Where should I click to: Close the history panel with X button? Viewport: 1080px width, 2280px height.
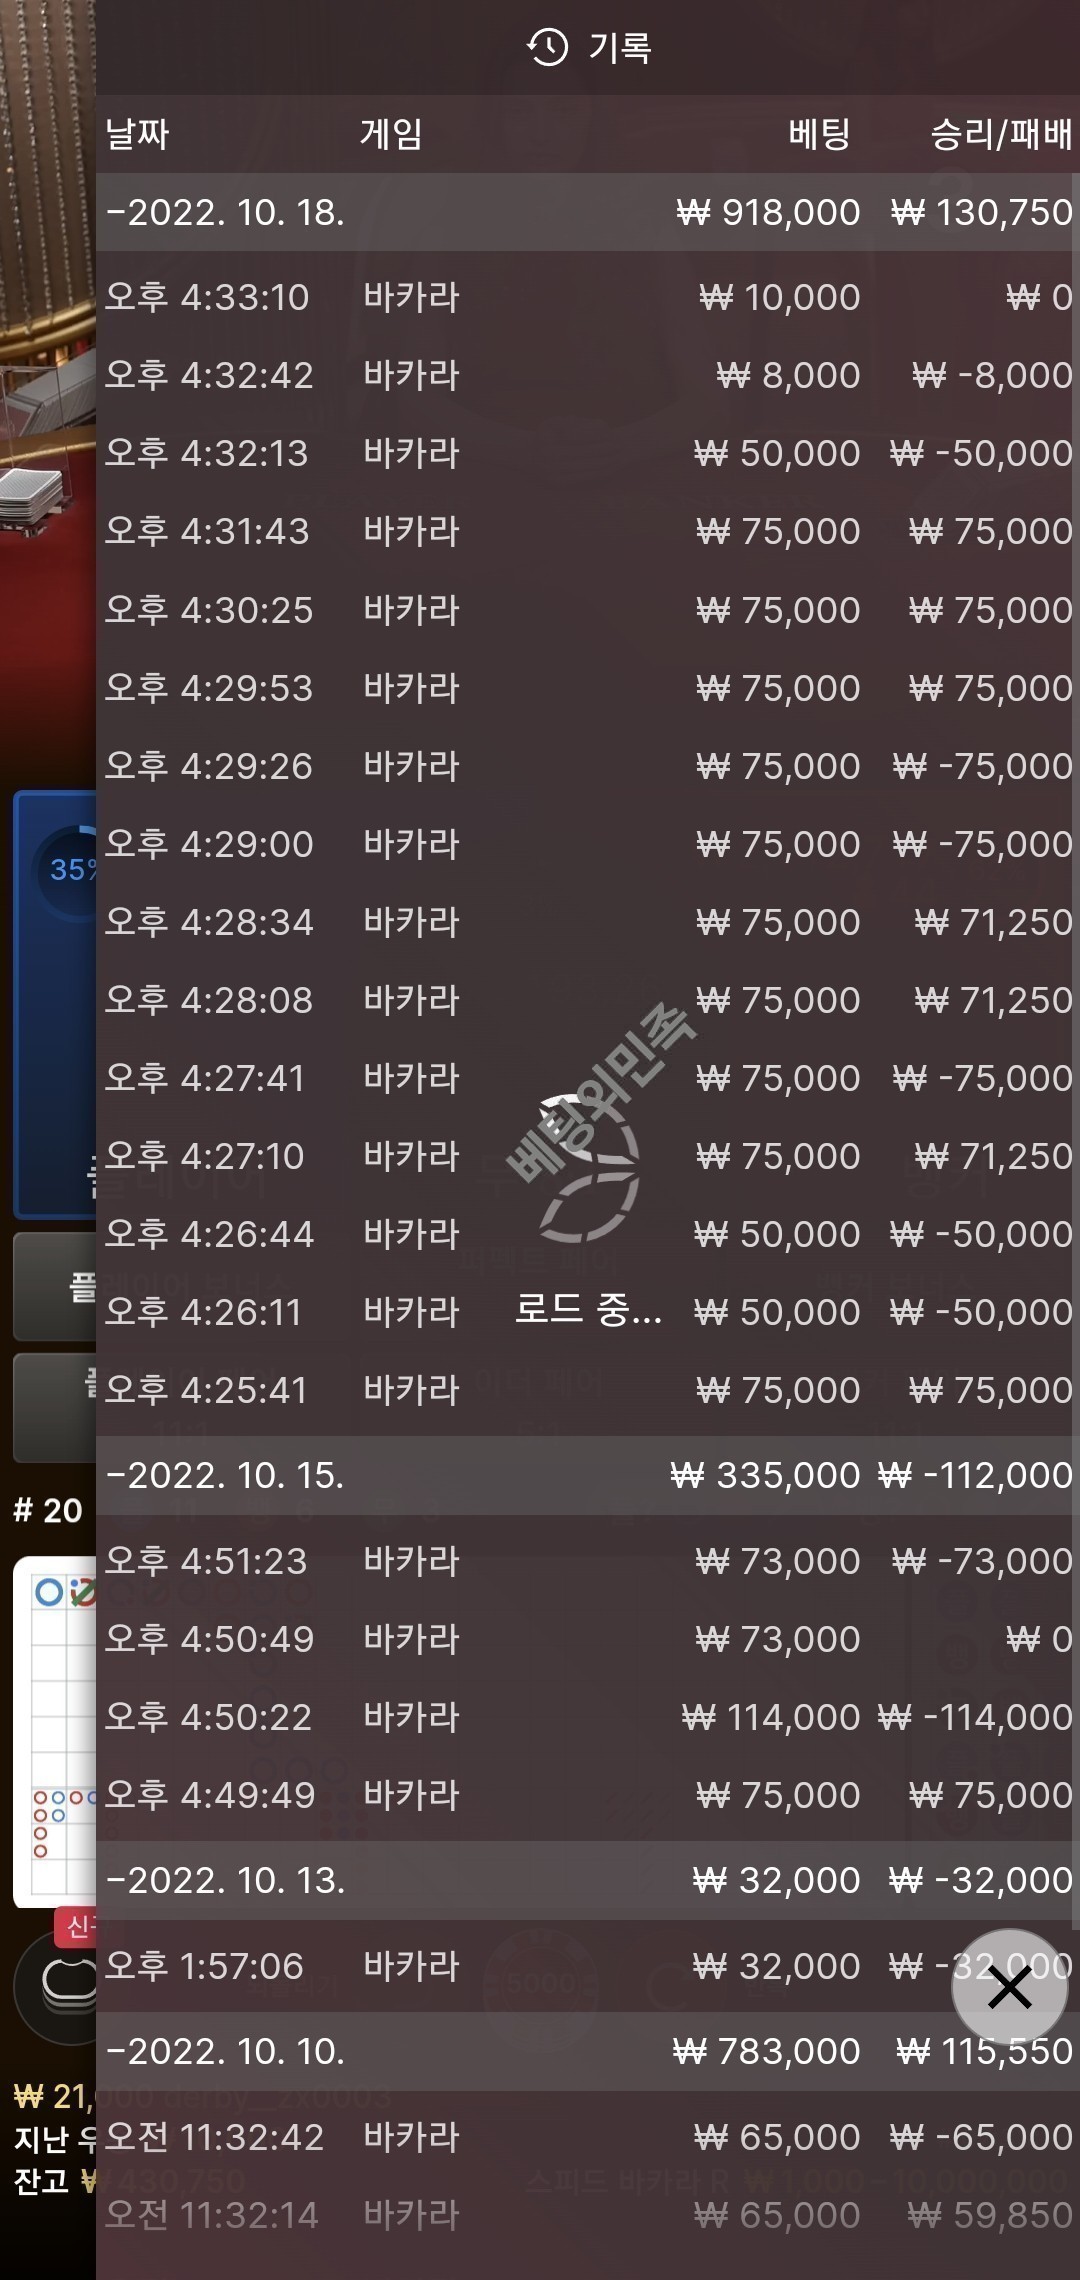click(x=1009, y=1987)
